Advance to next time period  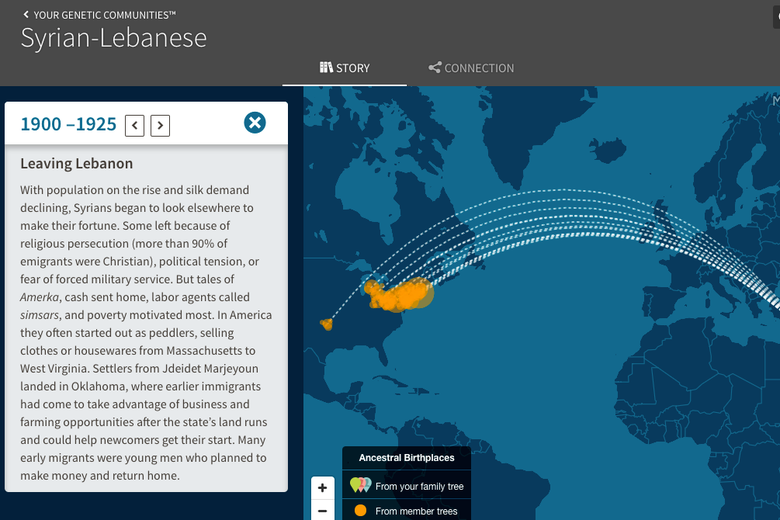click(160, 125)
